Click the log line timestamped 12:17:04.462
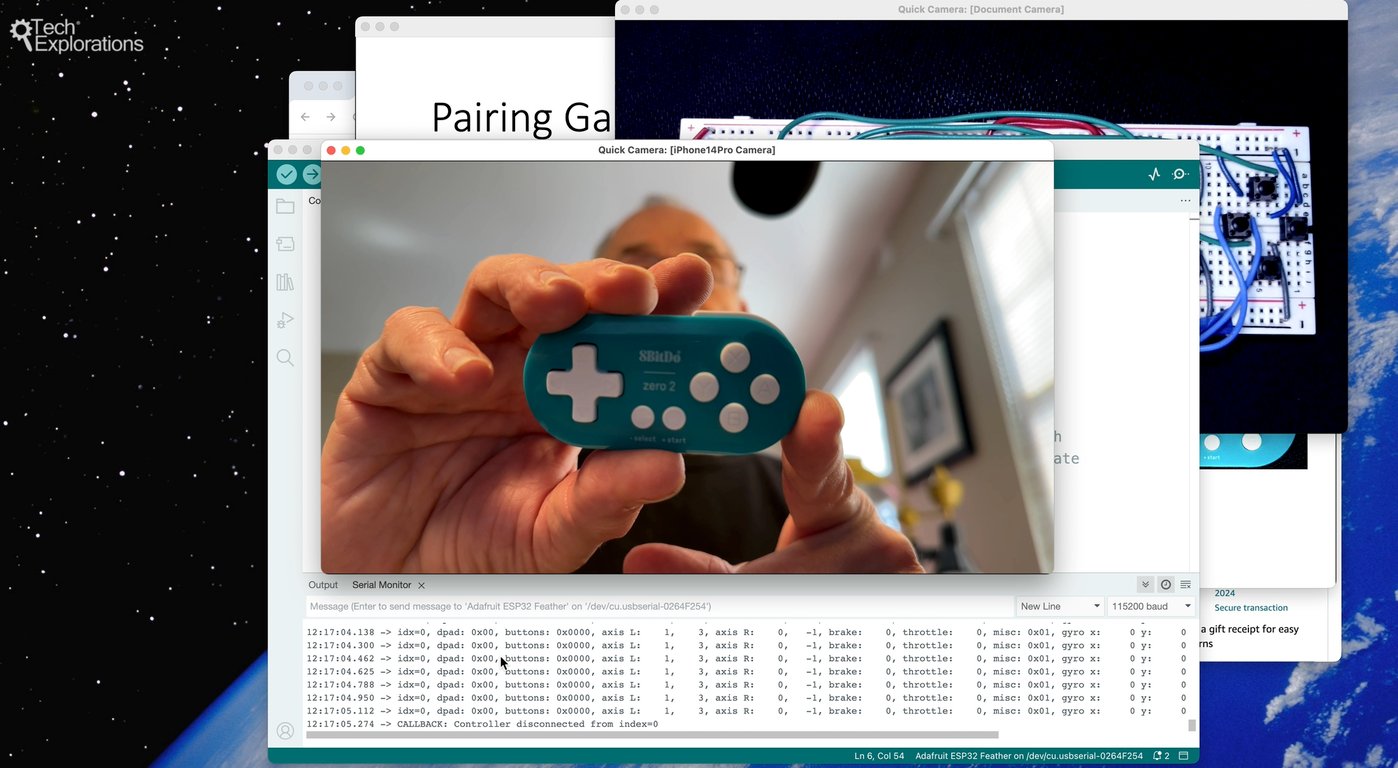Image resolution: width=1398 pixels, height=768 pixels. tap(746, 658)
